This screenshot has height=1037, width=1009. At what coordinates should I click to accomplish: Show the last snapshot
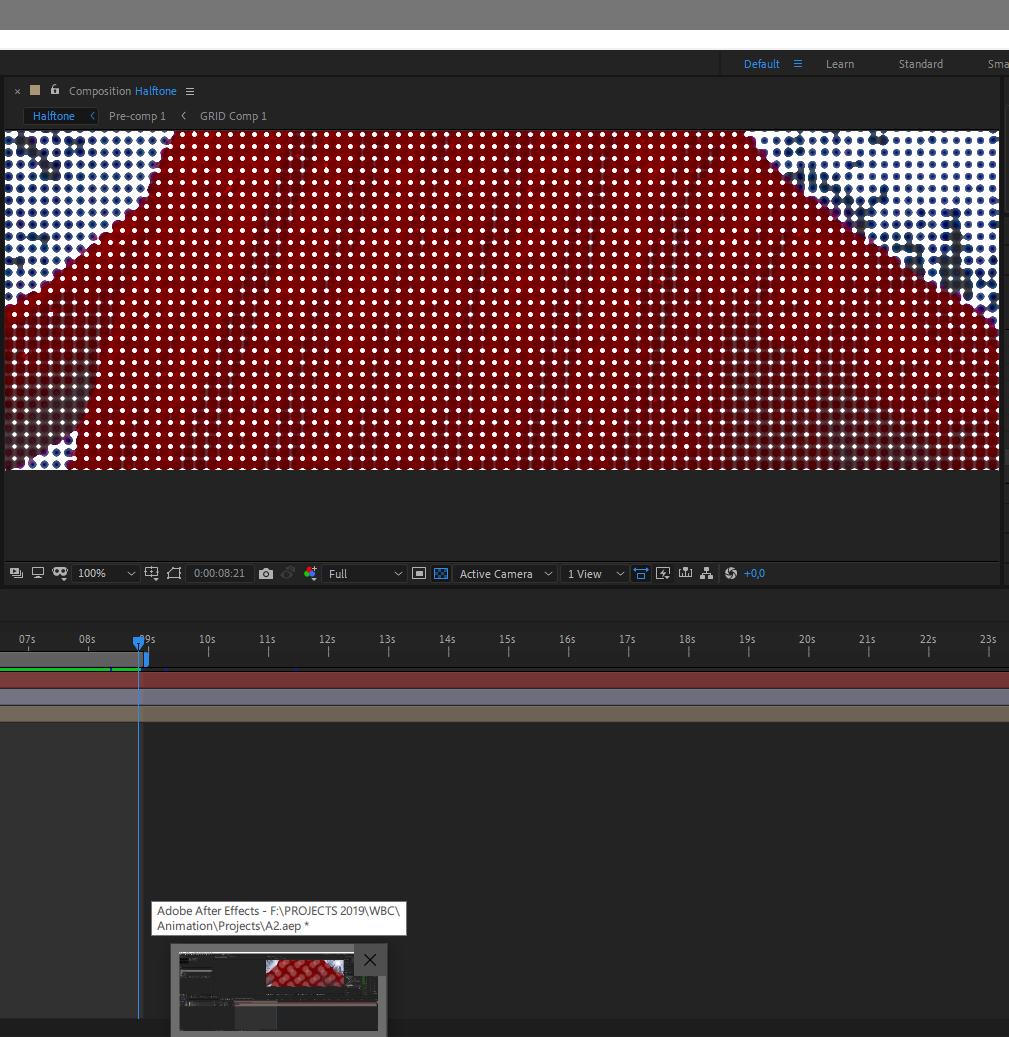288,573
